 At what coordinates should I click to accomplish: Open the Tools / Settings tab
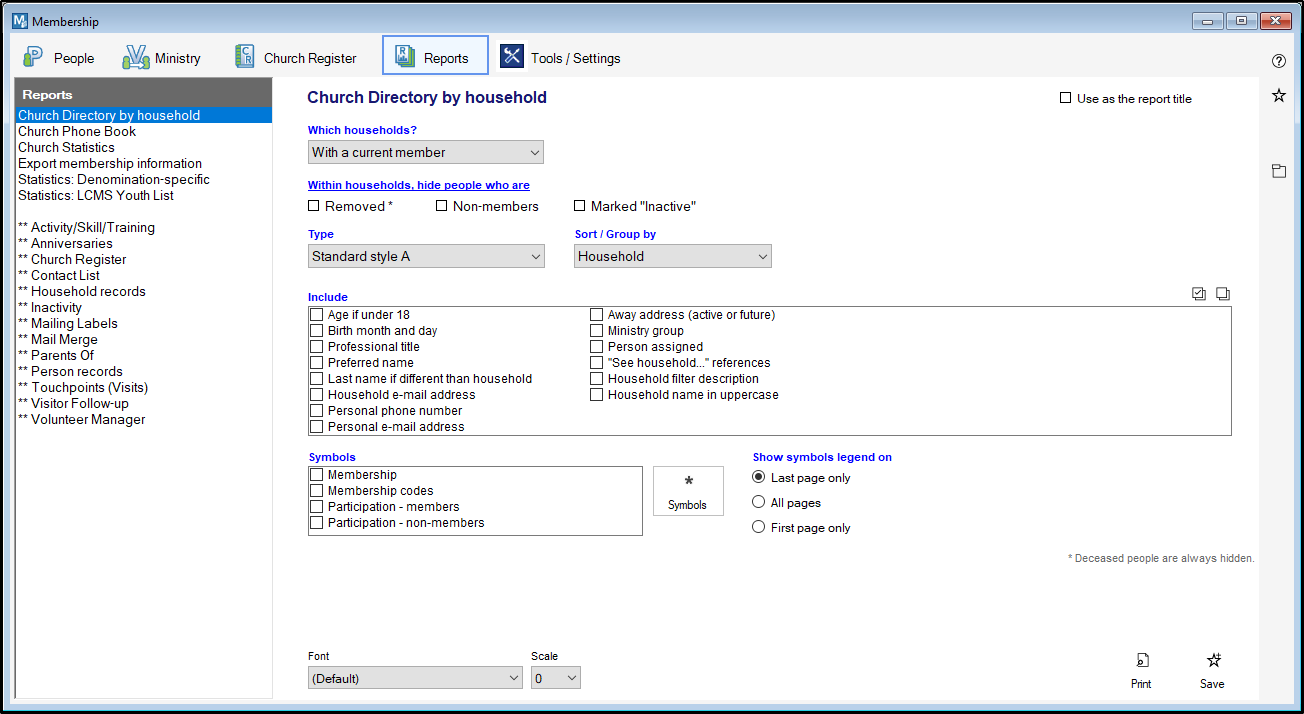click(x=561, y=58)
